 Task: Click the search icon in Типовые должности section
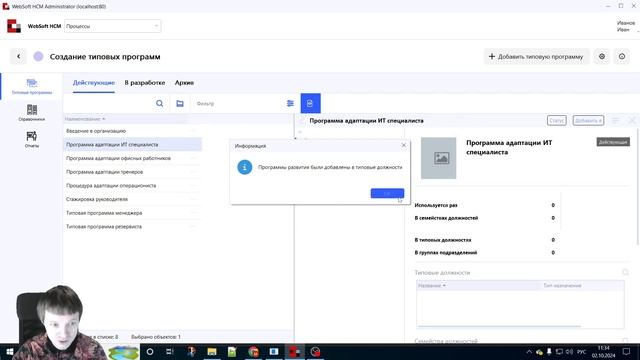625,272
